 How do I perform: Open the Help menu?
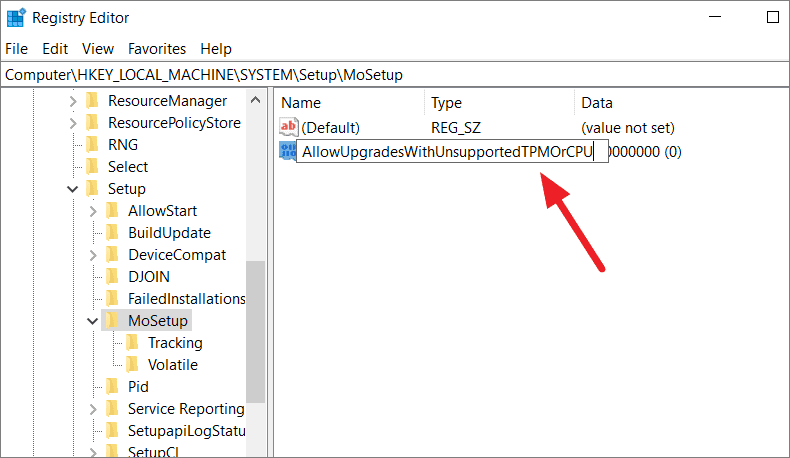coord(216,49)
